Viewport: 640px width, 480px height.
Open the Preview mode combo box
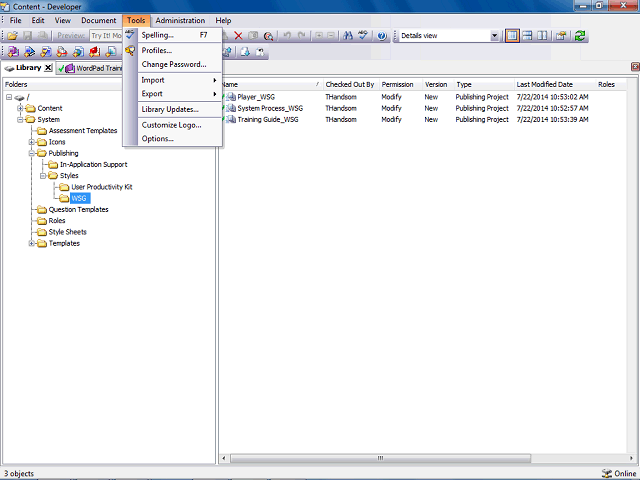tap(106, 36)
